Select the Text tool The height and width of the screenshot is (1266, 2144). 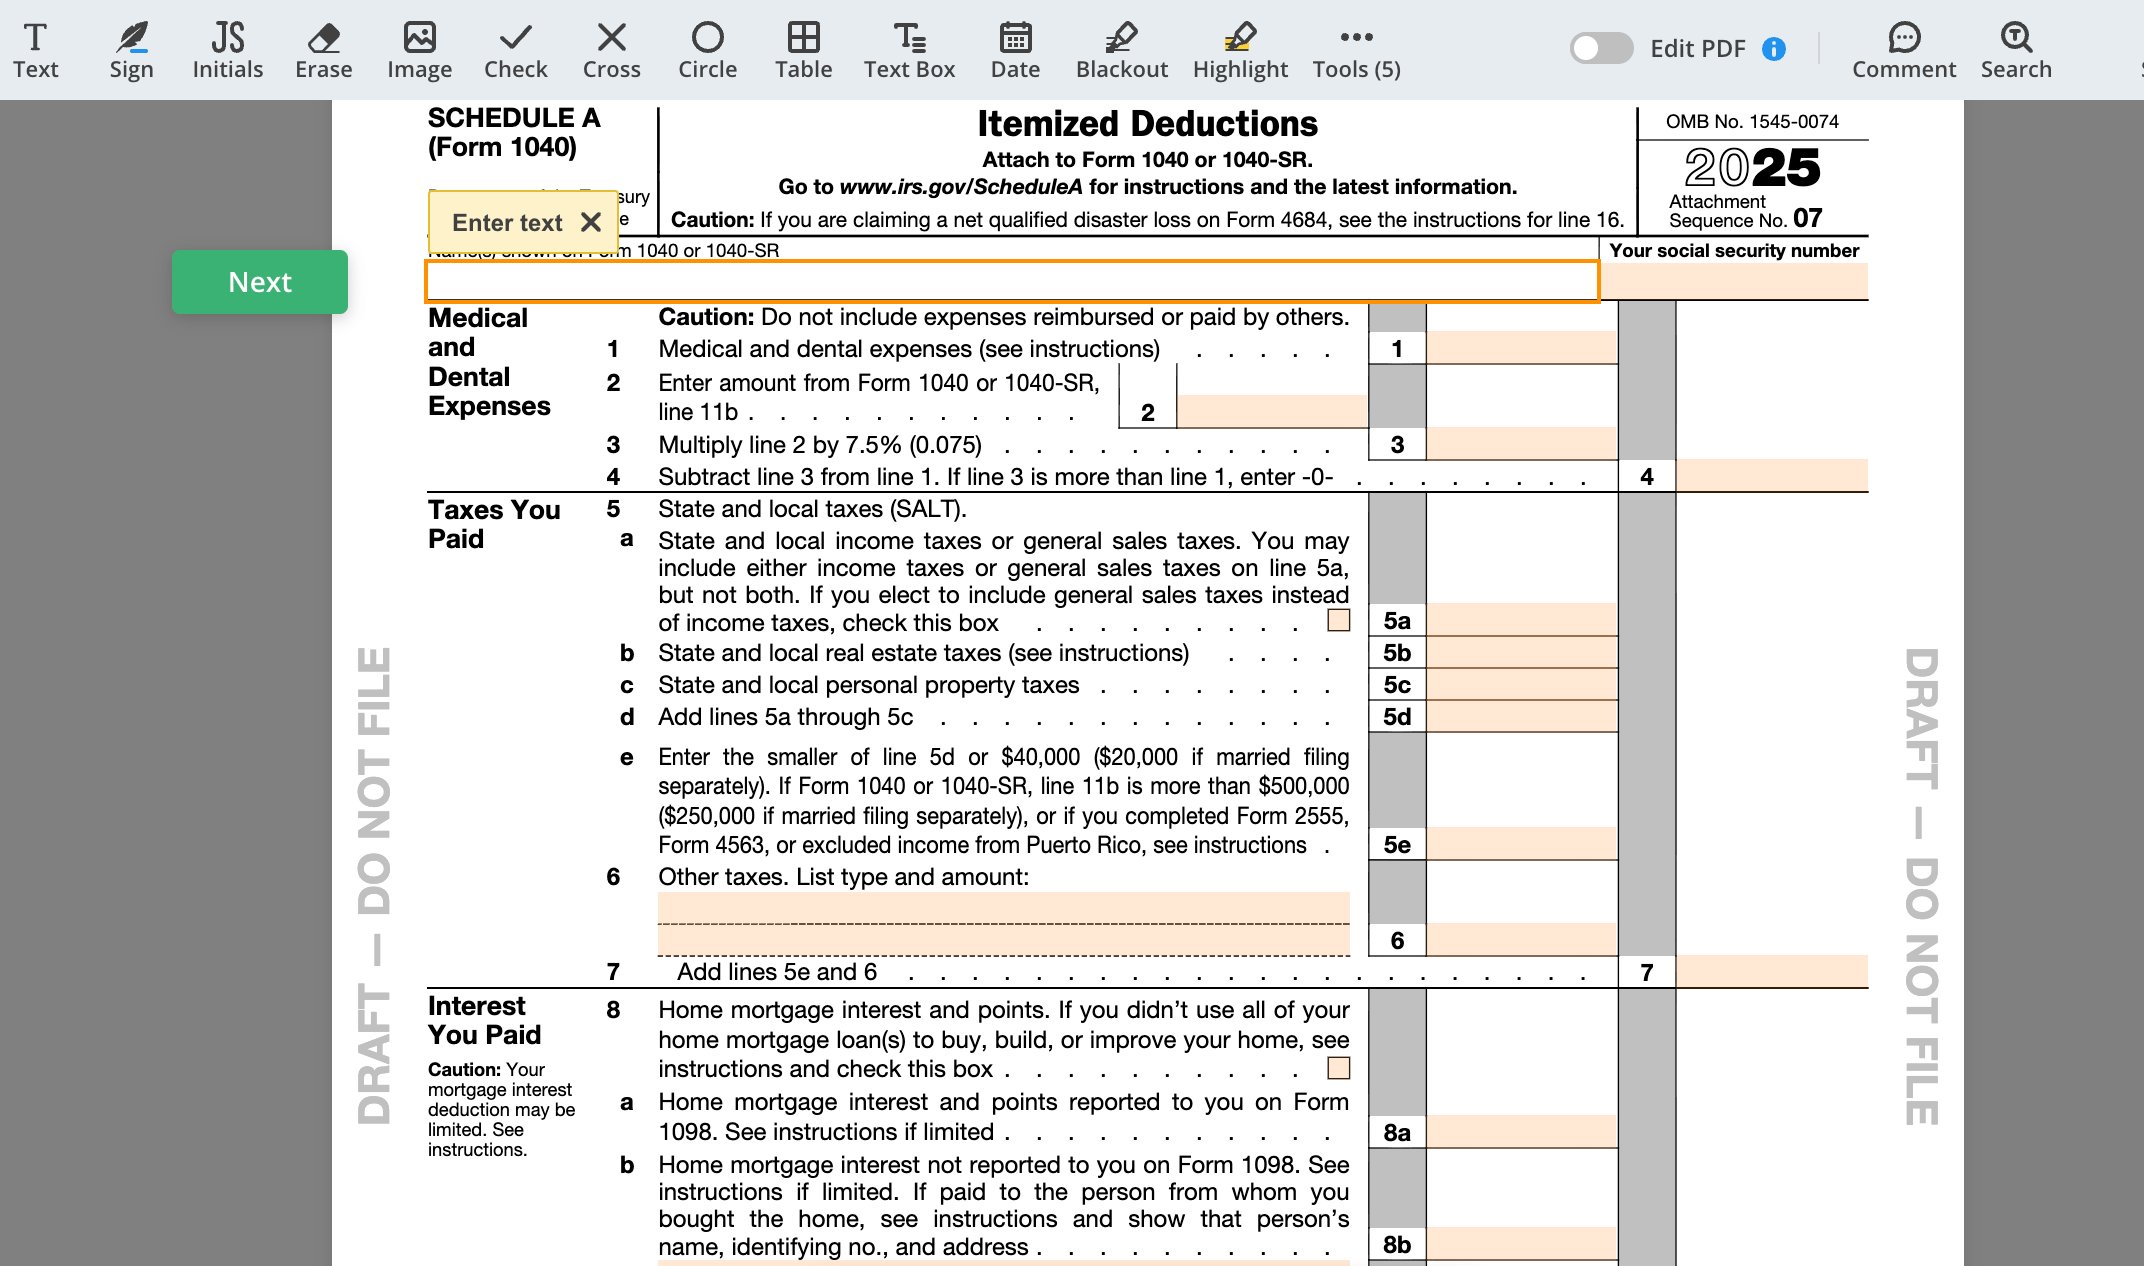click(x=36, y=50)
